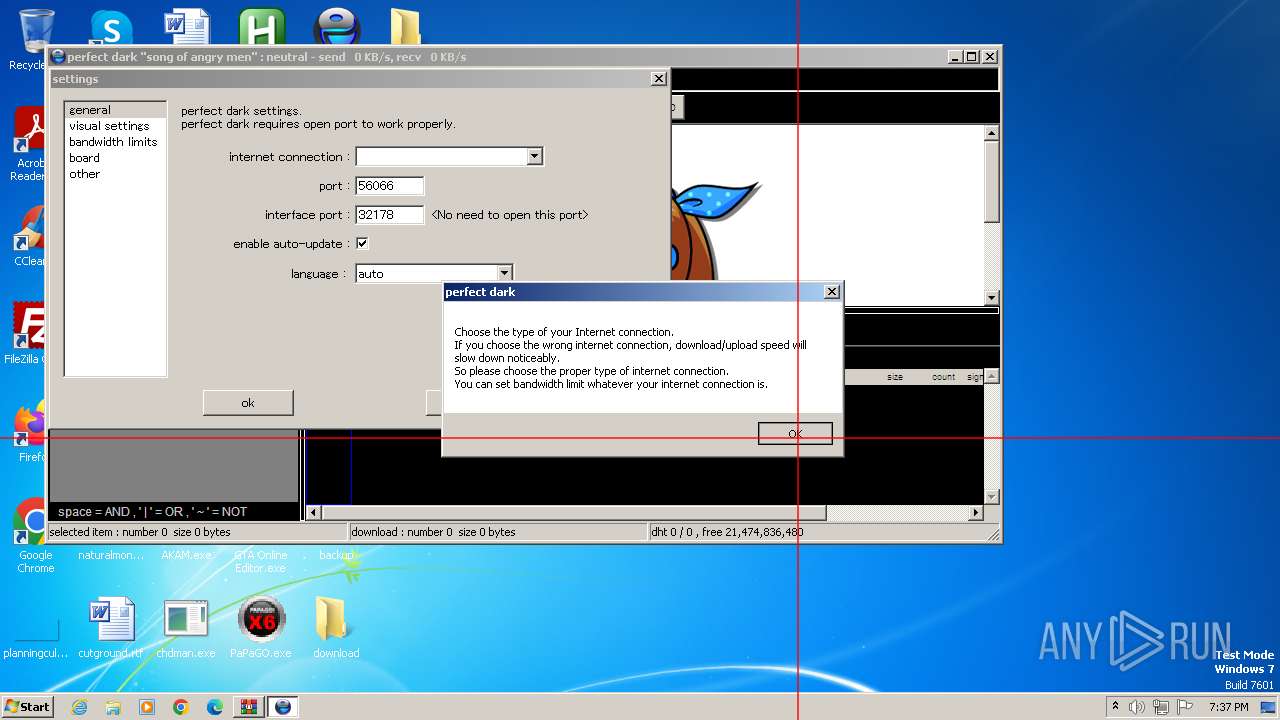
Task: Click the size column header
Action: (x=894, y=377)
